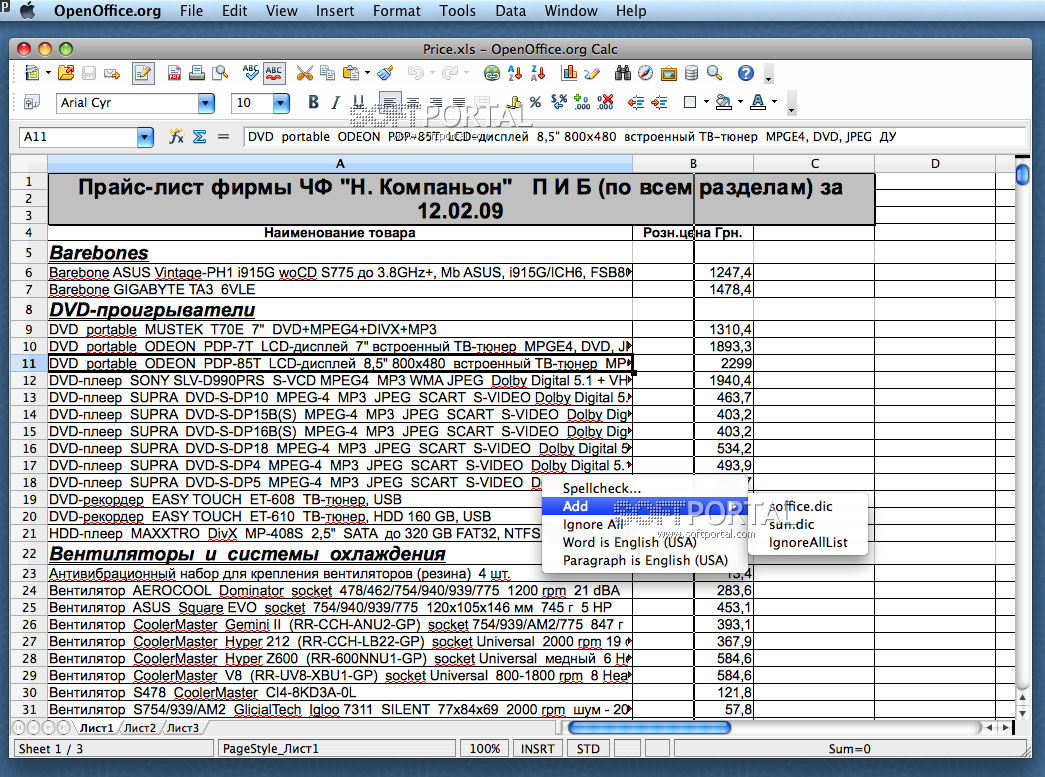Image resolution: width=1045 pixels, height=777 pixels.
Task: Add word to IgnoreAllList
Action: coord(808,542)
